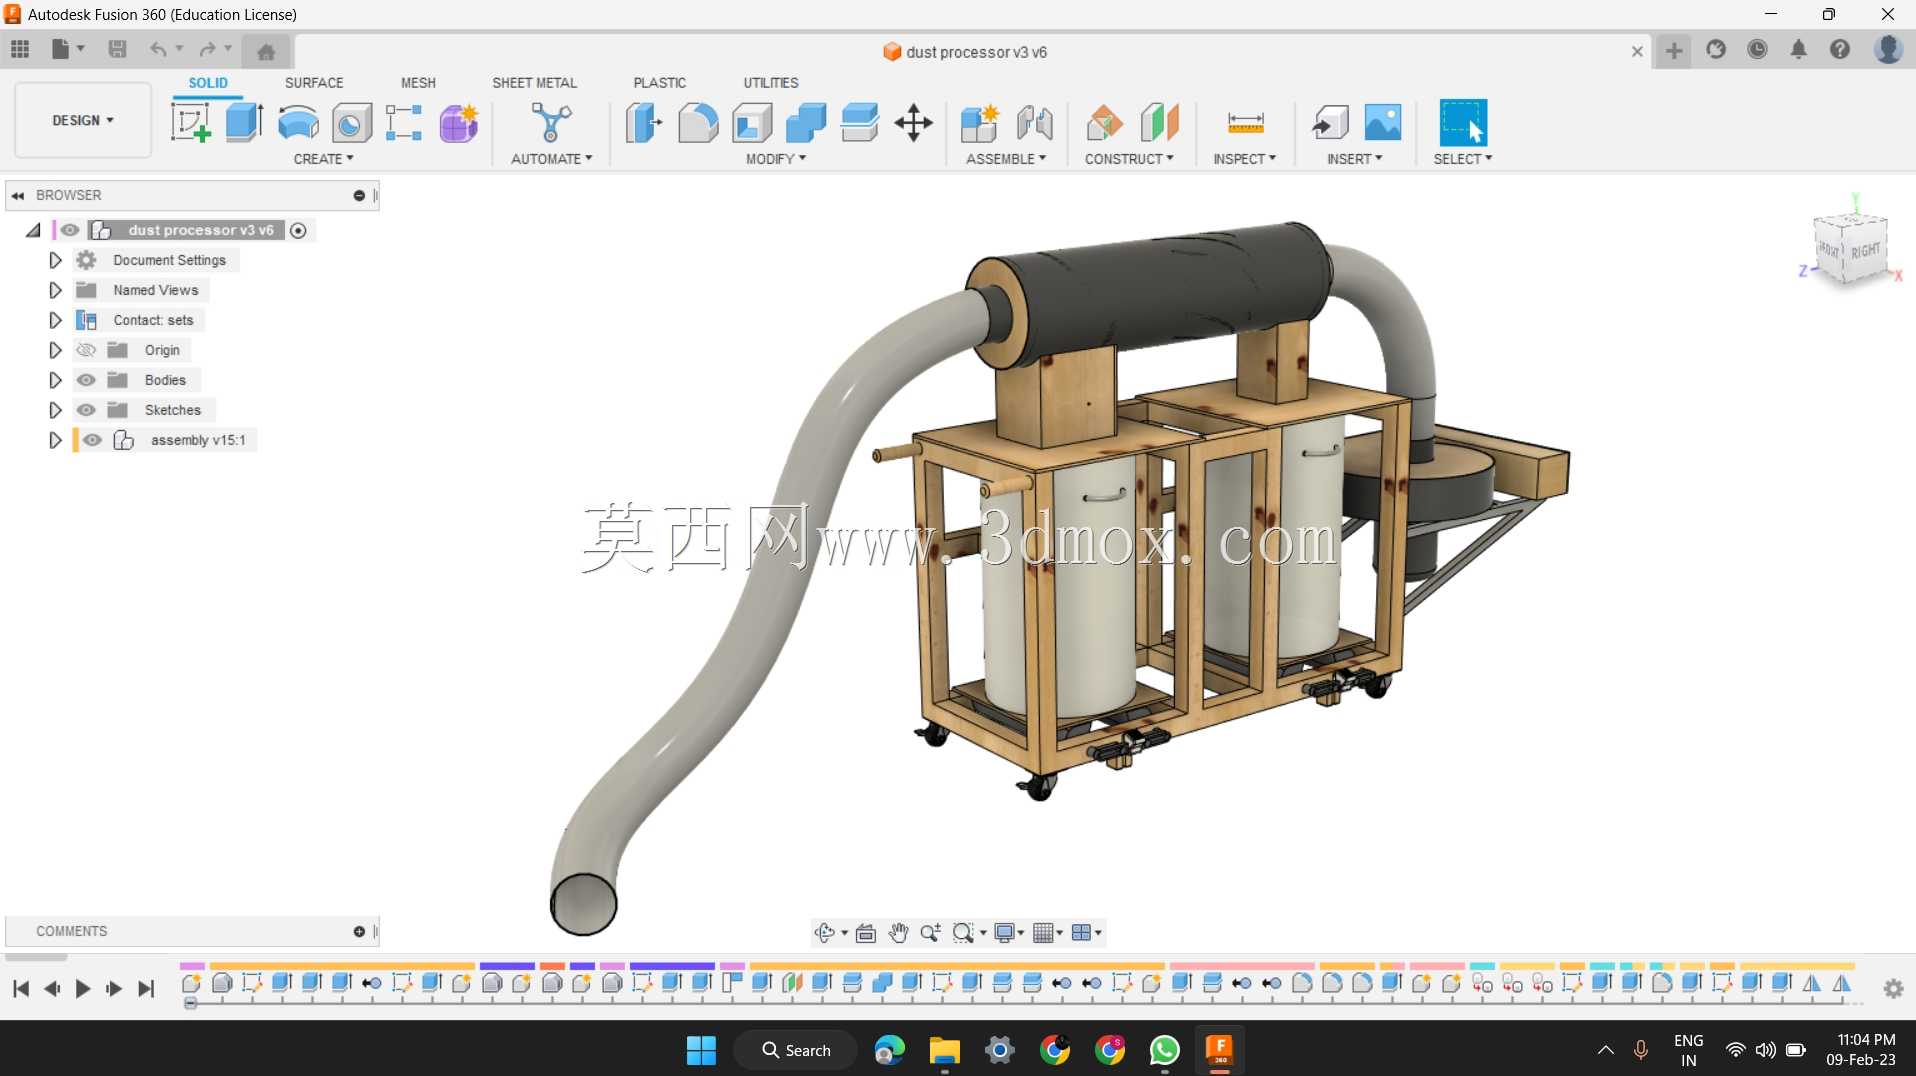Click the Extrude tool icon

pos(244,123)
